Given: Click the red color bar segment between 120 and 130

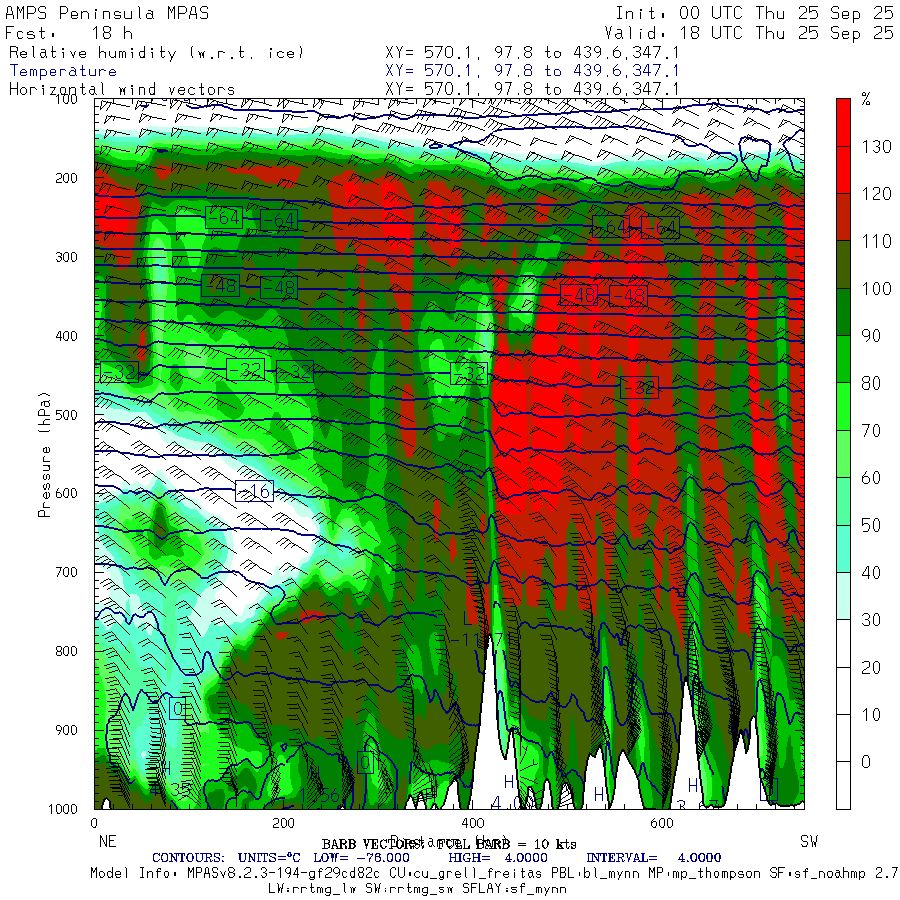Looking at the screenshot, I should click(843, 170).
